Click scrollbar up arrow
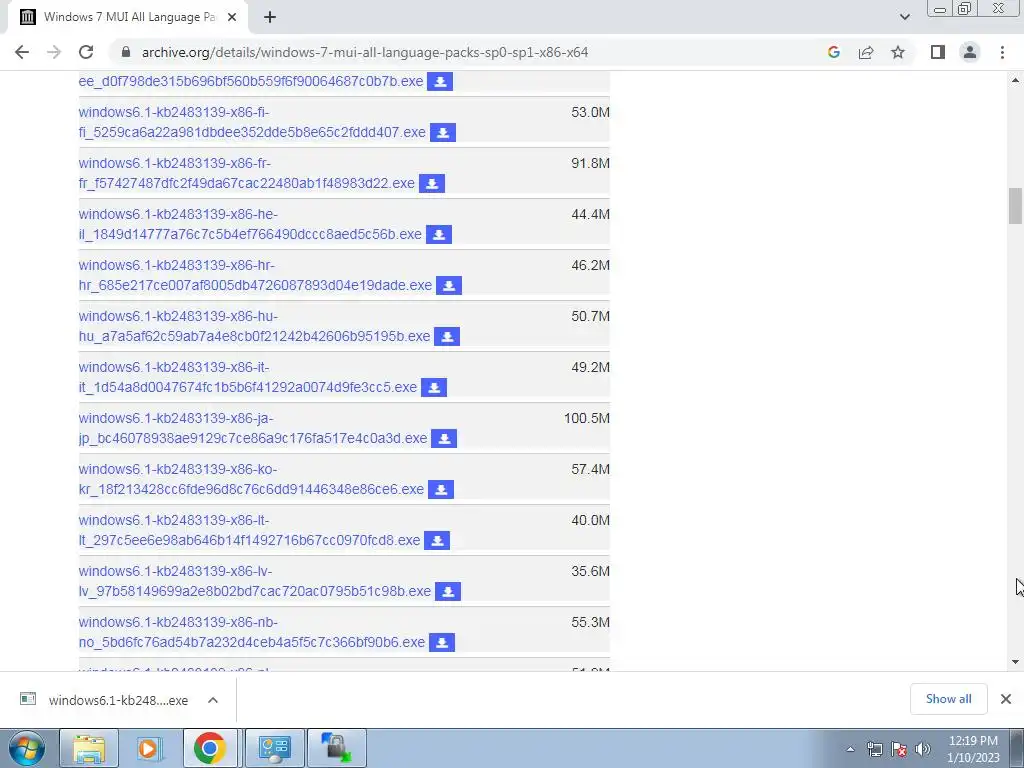Screen dimensions: 1024x768 (x=1015, y=80)
